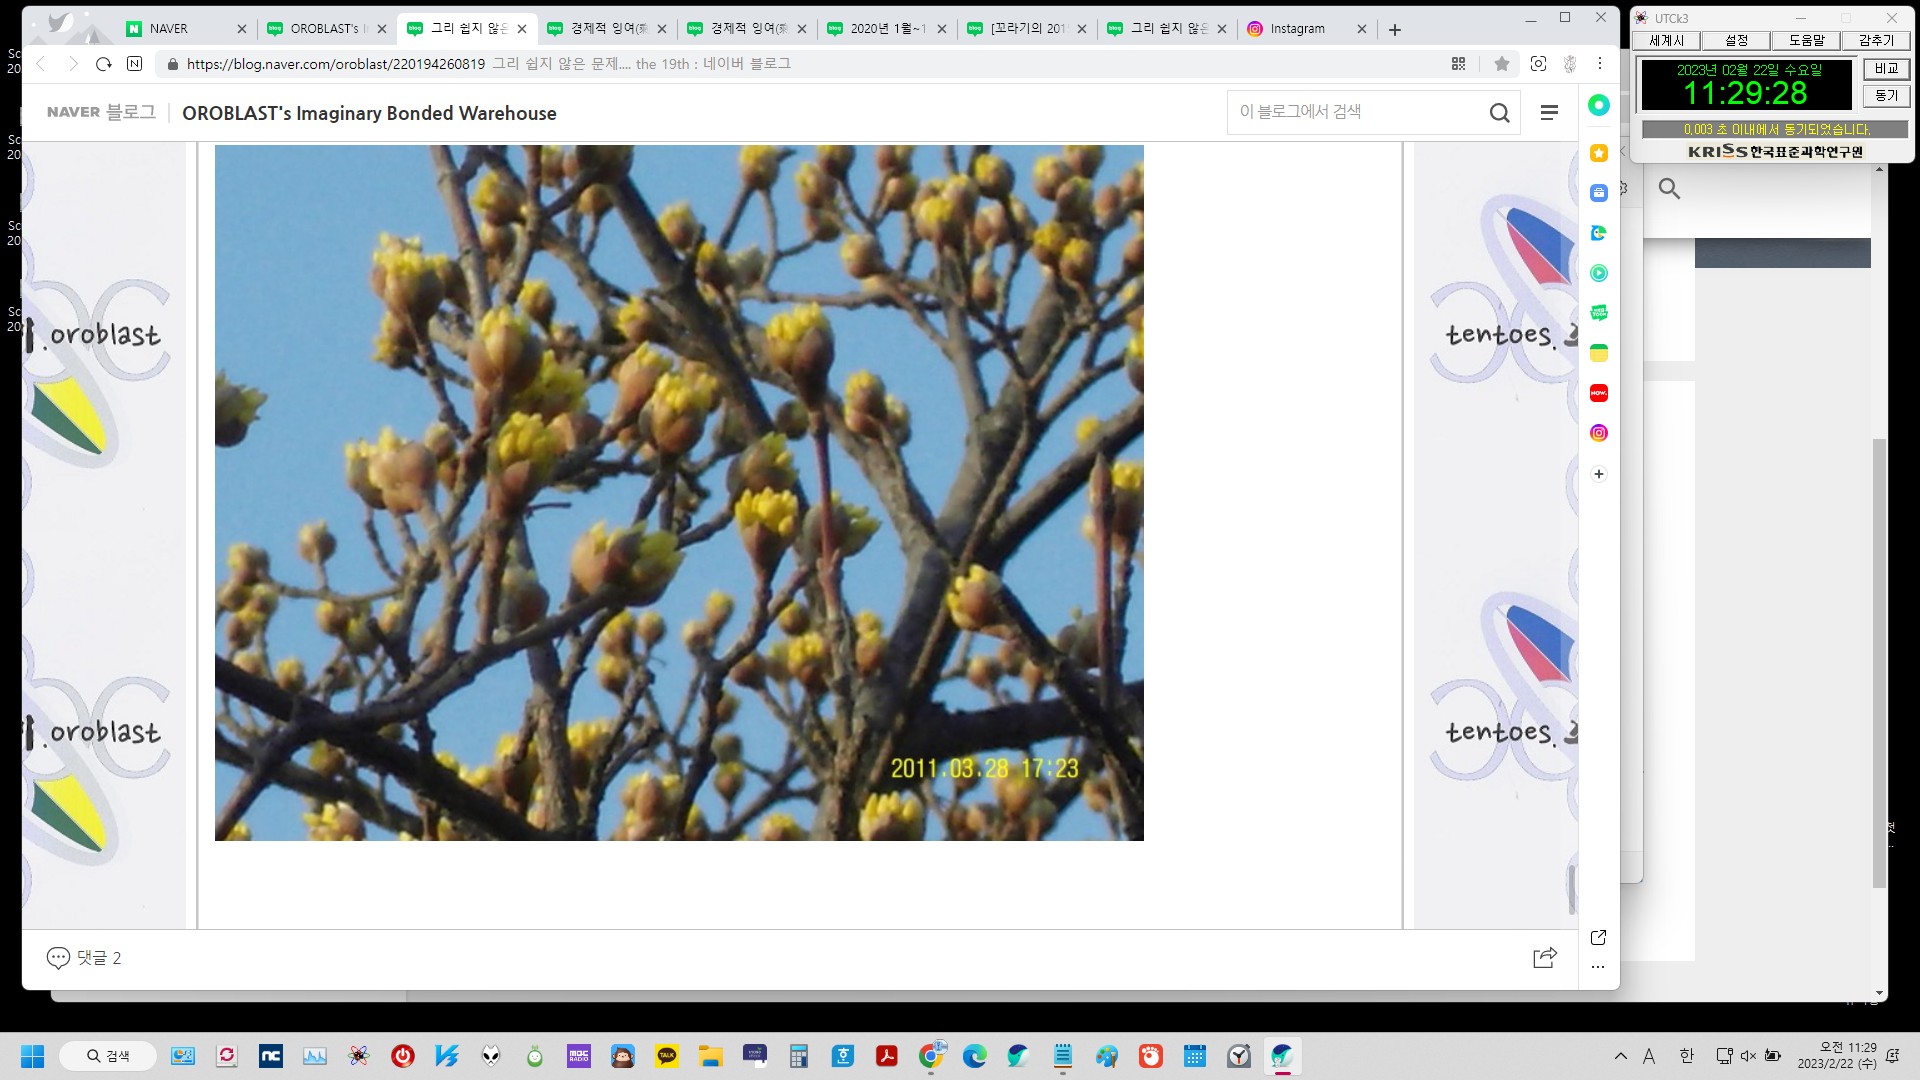Click the screen capture icon in toolbar
Viewport: 1920px width, 1080px height.
coord(1538,64)
